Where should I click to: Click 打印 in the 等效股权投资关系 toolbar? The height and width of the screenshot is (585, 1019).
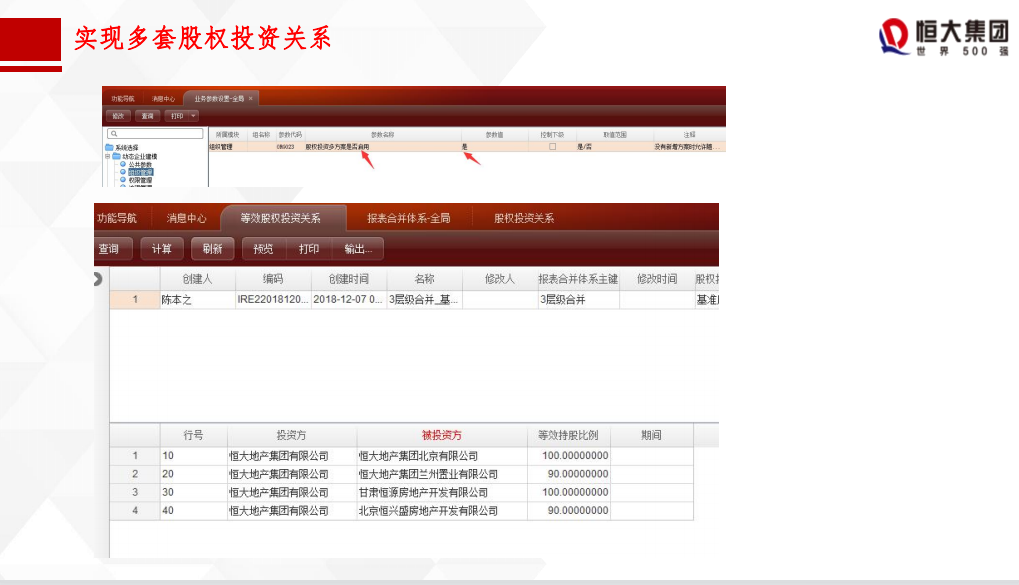[x=309, y=249]
